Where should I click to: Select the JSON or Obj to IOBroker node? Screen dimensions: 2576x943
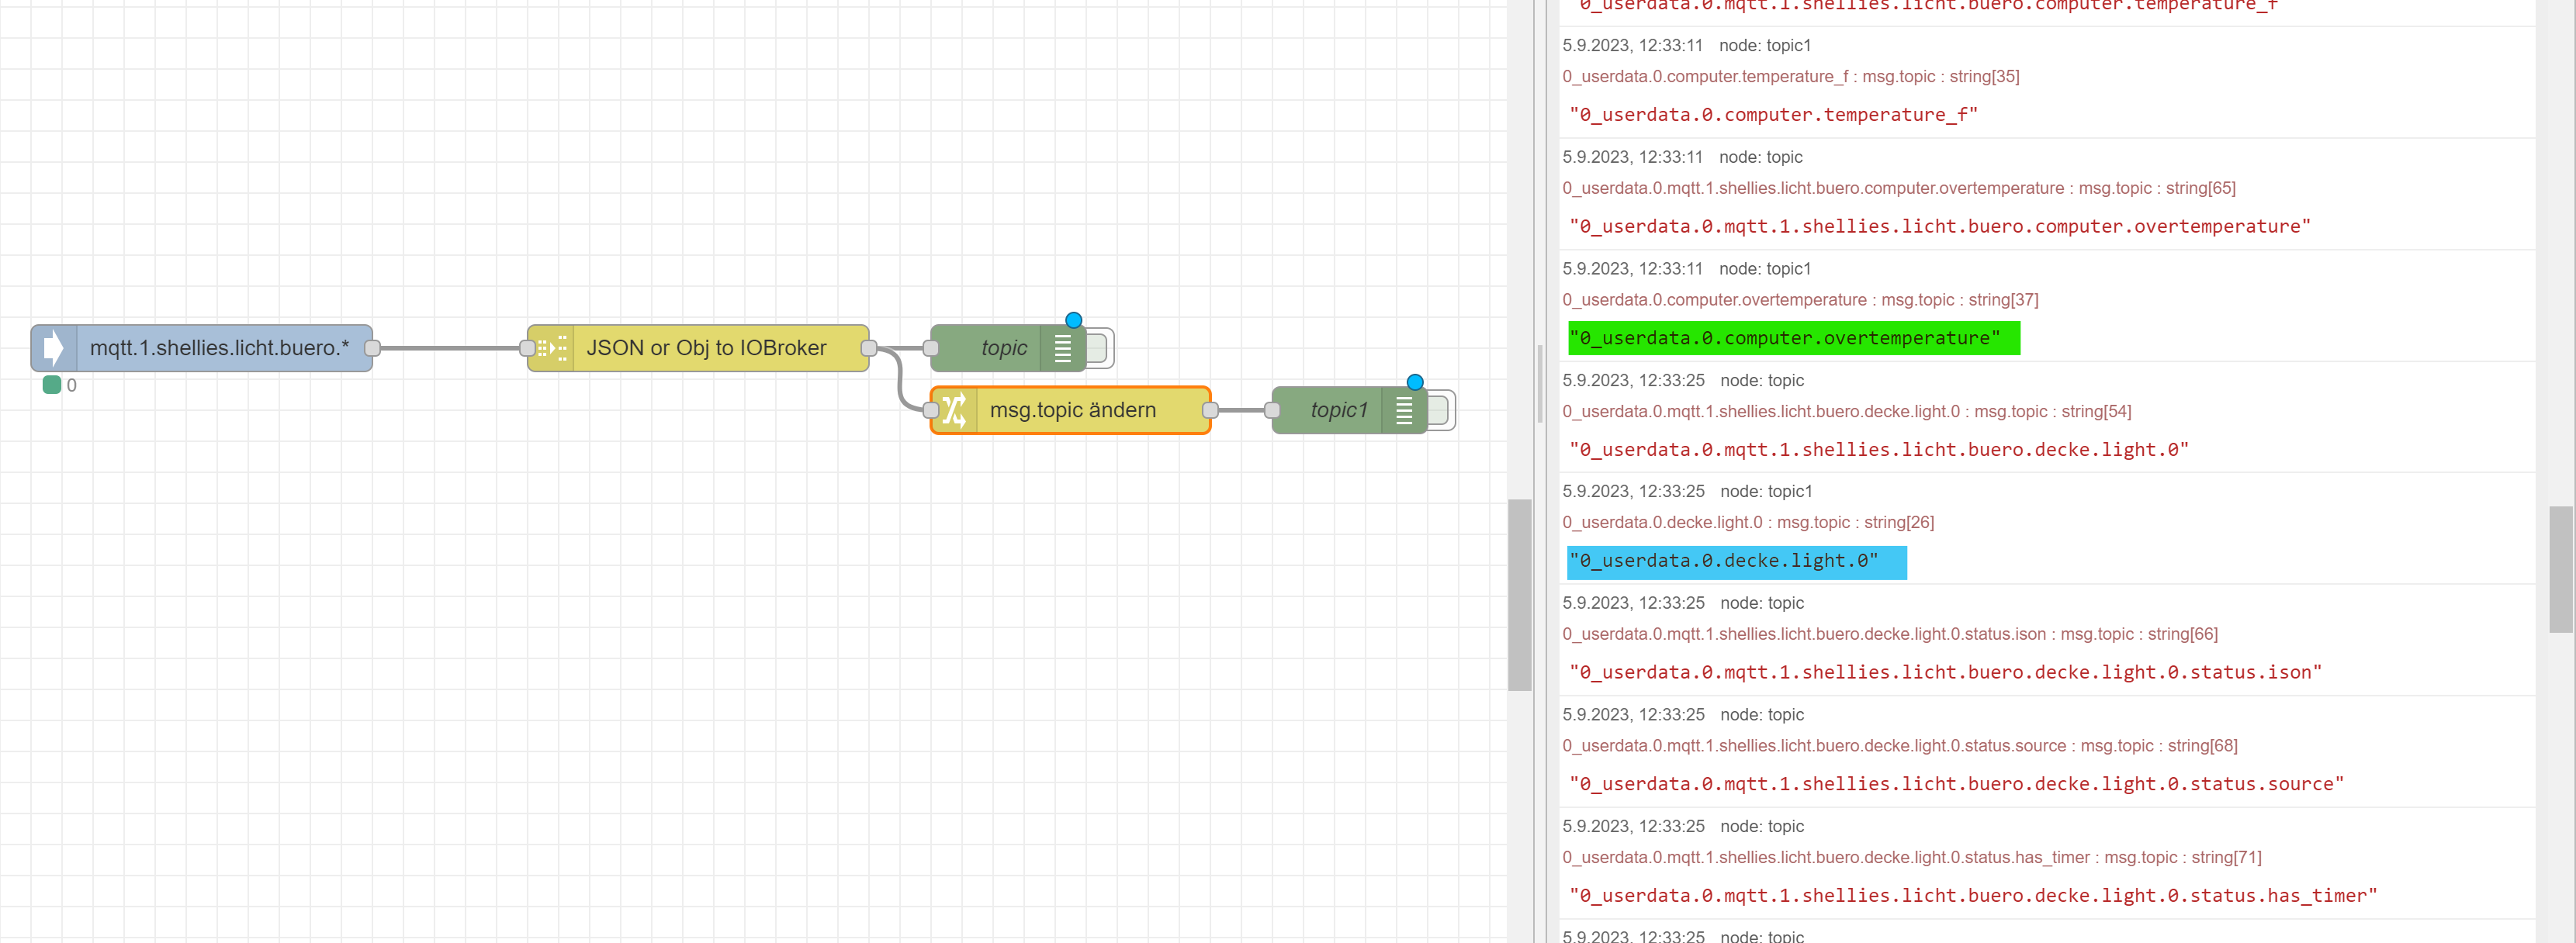(x=698, y=348)
